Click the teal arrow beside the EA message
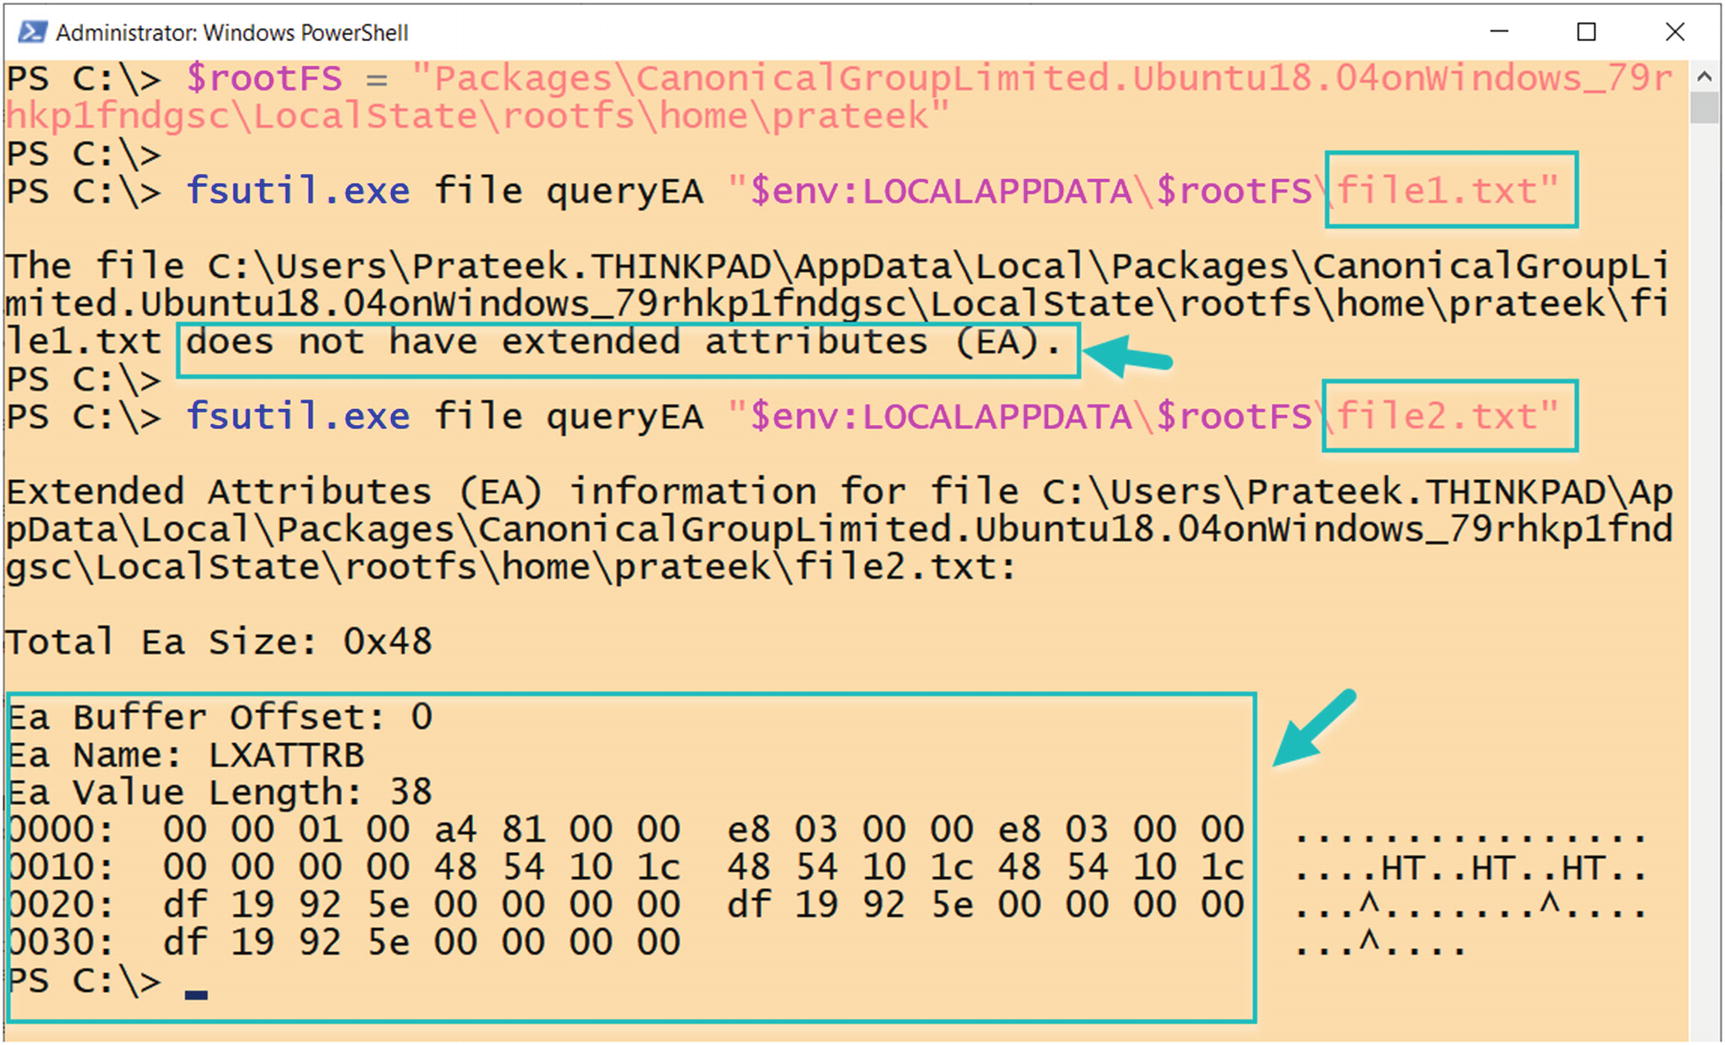 [x=1128, y=356]
